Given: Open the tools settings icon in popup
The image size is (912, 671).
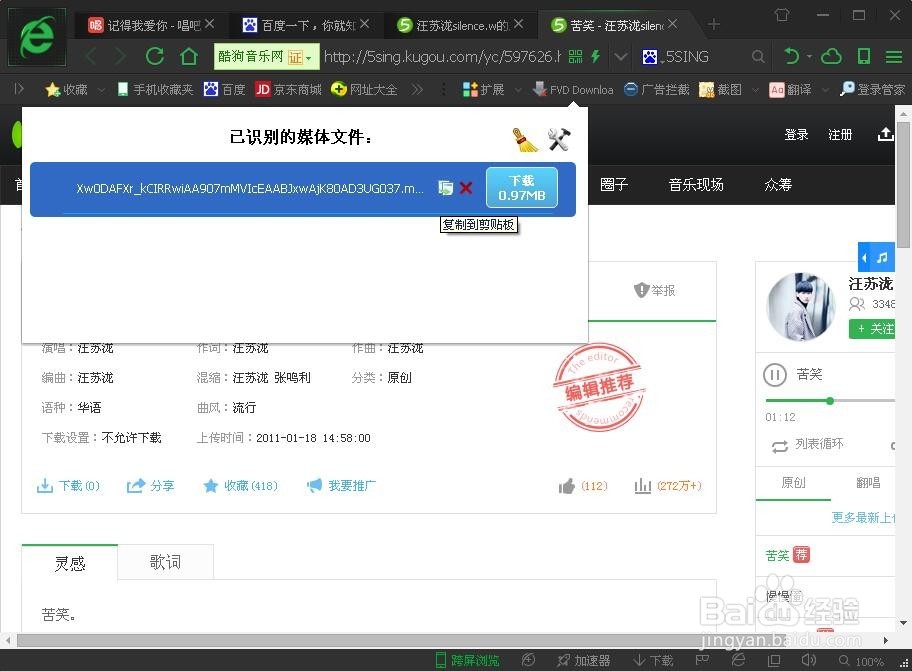Looking at the screenshot, I should [x=559, y=139].
